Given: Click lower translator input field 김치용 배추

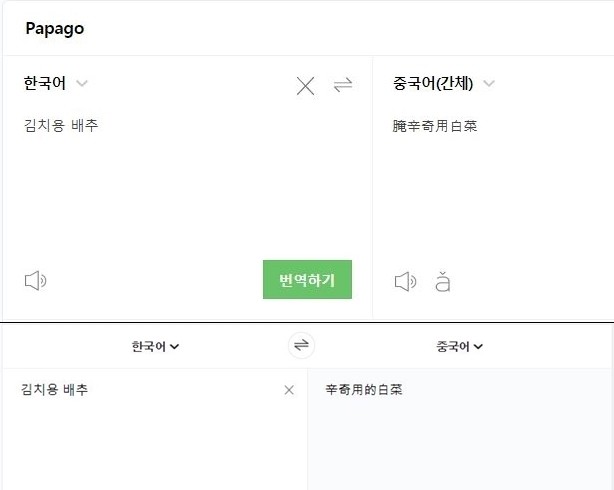Looking at the screenshot, I should click(x=55, y=390).
